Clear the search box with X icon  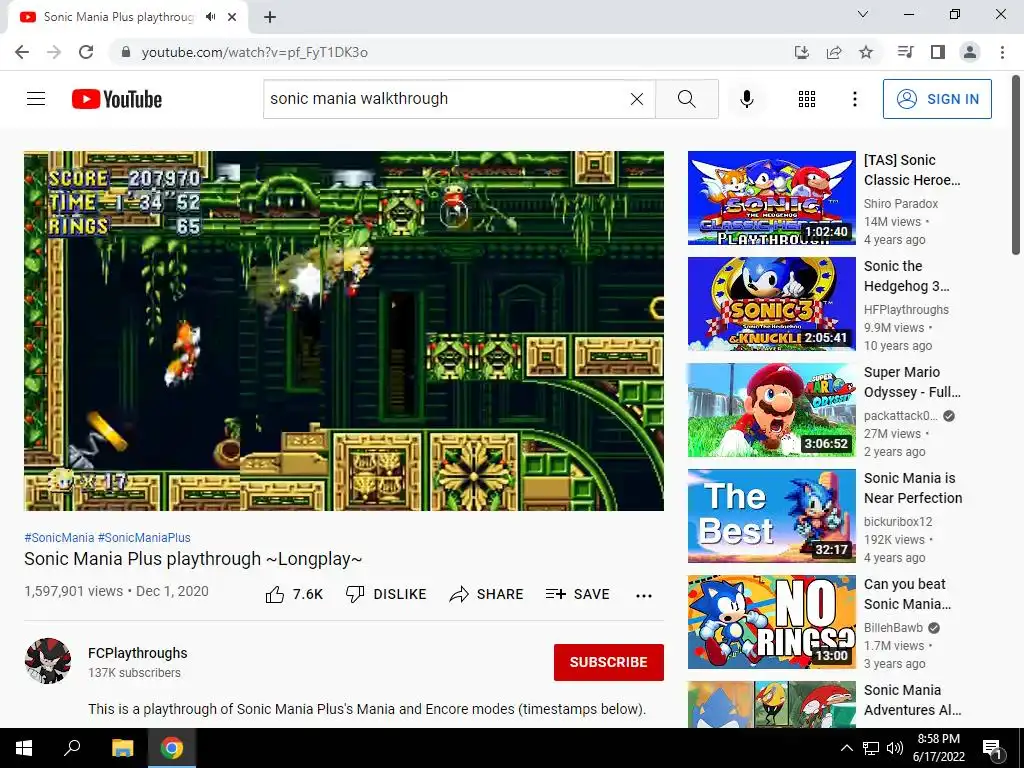coord(637,99)
